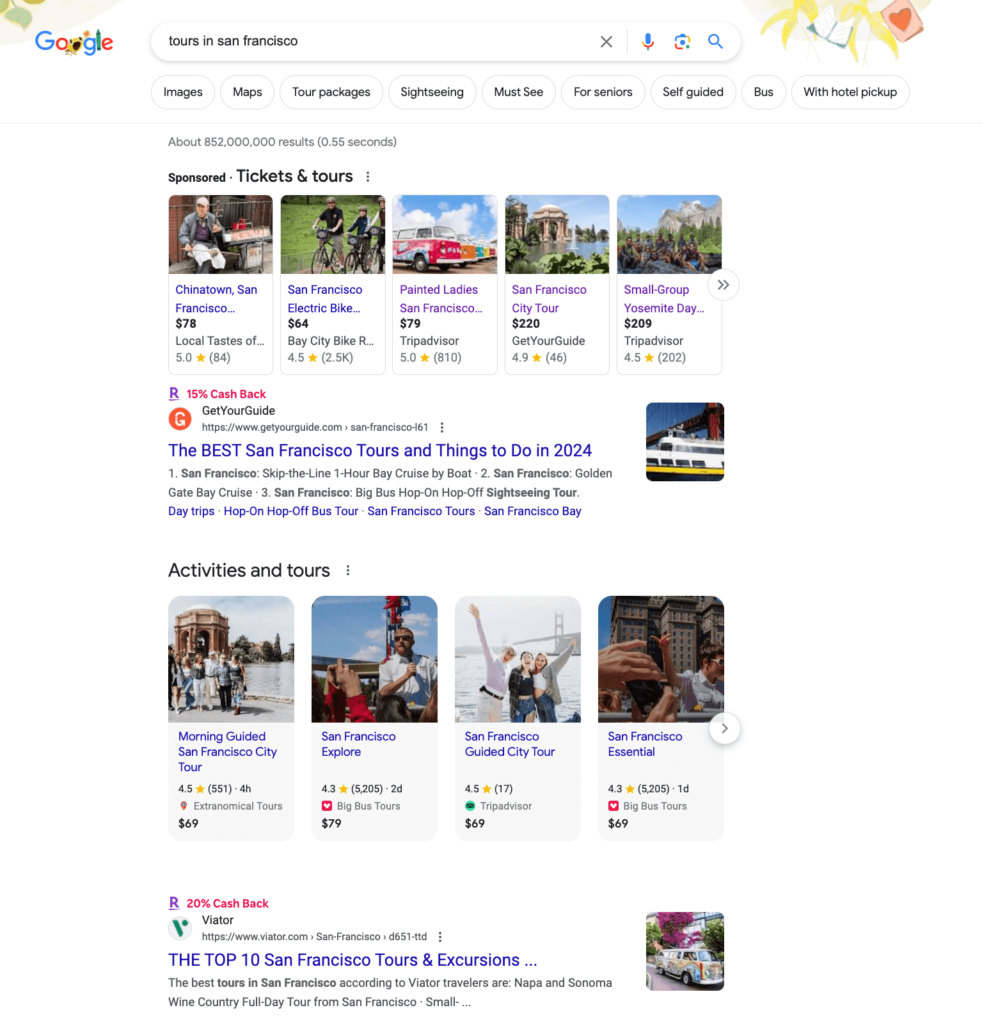Viewport: 982px width, 1024px height.
Task: Open The BEST San Francisco Tours result
Action: click(380, 451)
